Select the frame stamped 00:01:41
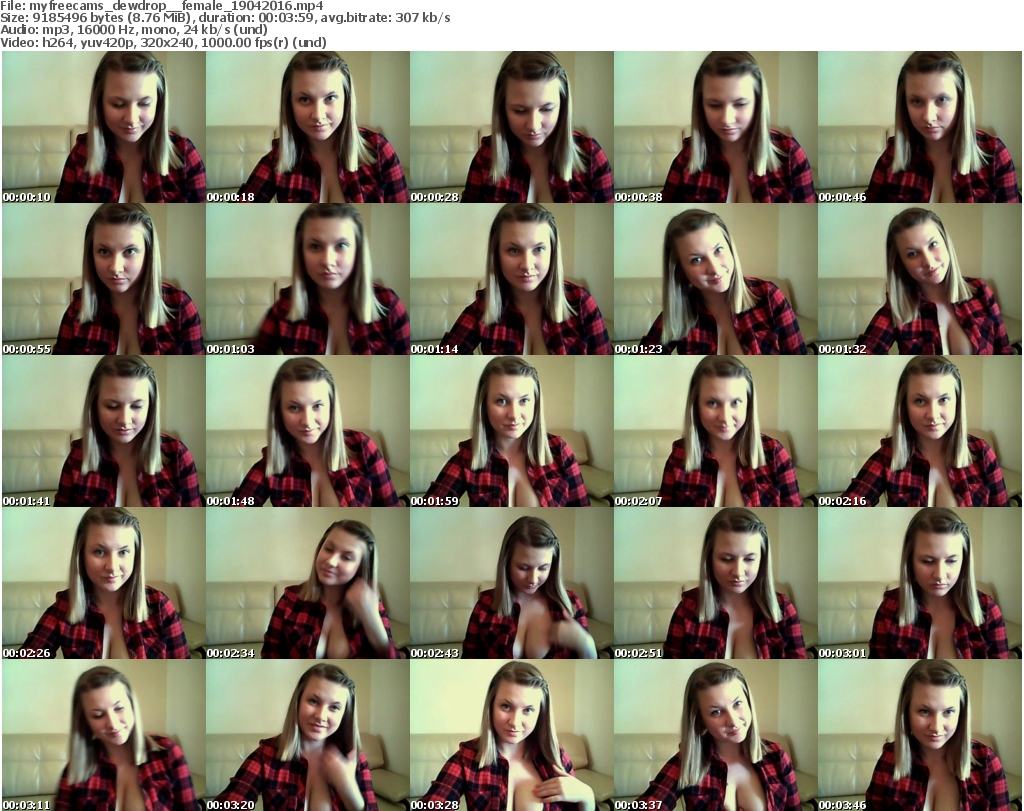 tap(104, 431)
